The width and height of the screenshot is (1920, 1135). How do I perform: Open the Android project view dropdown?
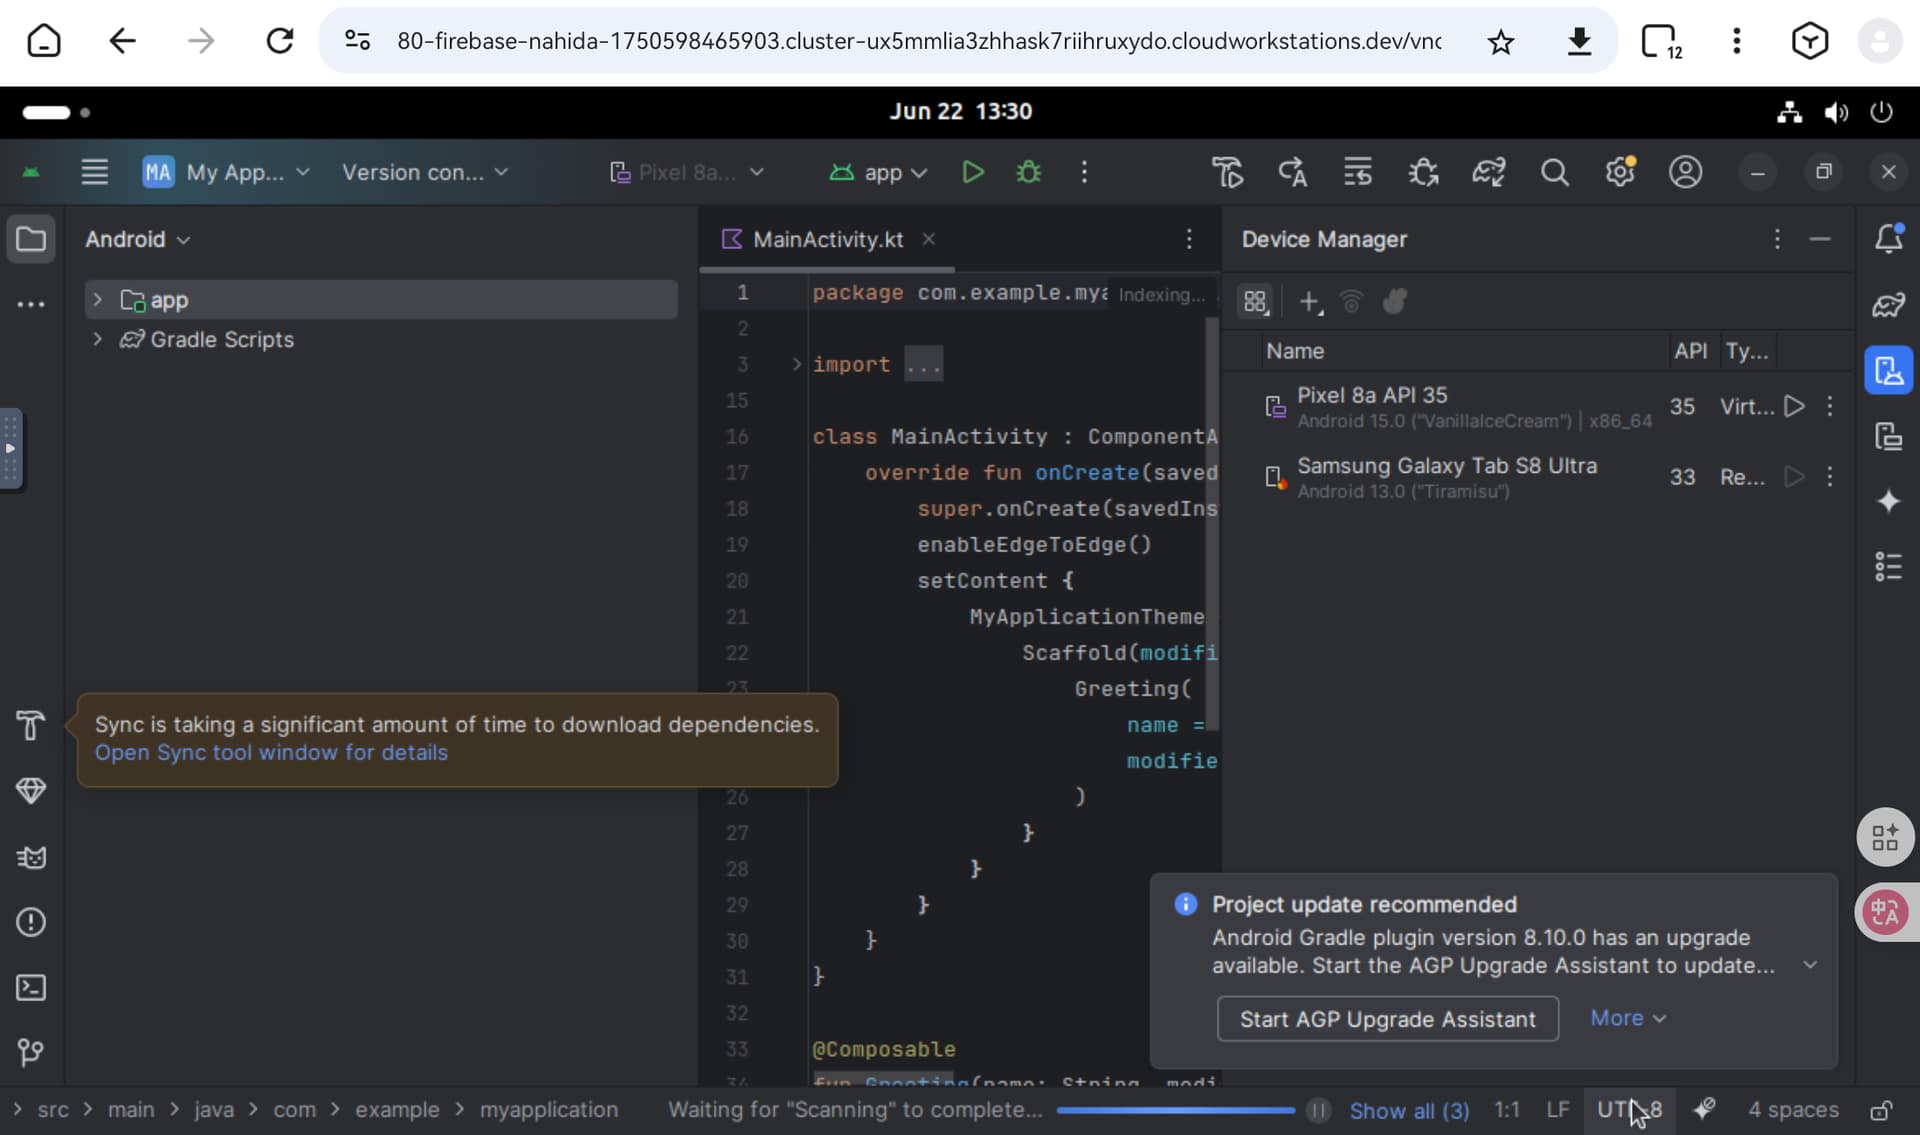[137, 239]
